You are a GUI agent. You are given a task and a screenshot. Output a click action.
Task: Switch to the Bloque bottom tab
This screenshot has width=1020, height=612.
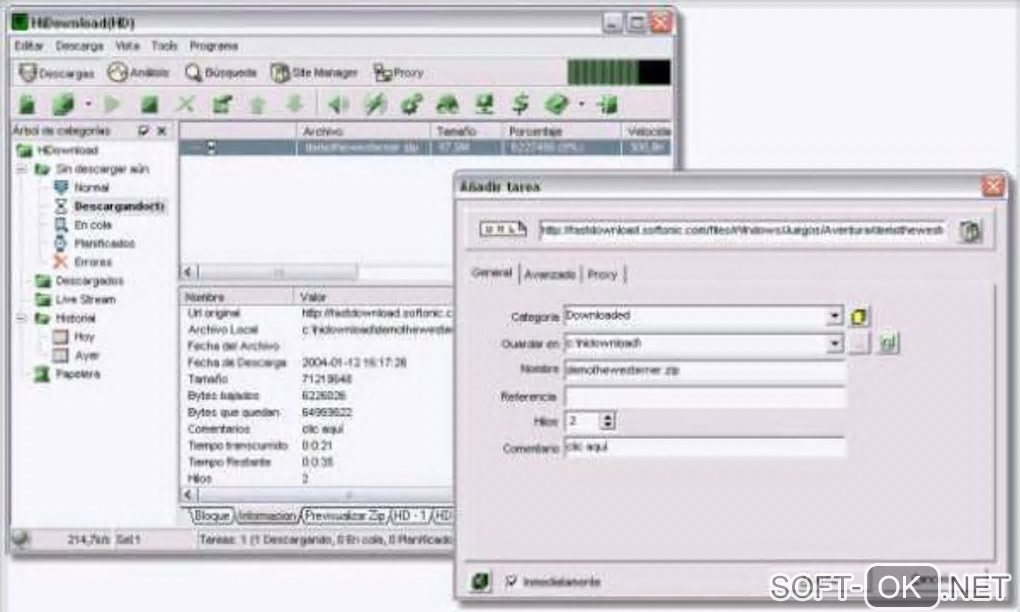point(211,516)
